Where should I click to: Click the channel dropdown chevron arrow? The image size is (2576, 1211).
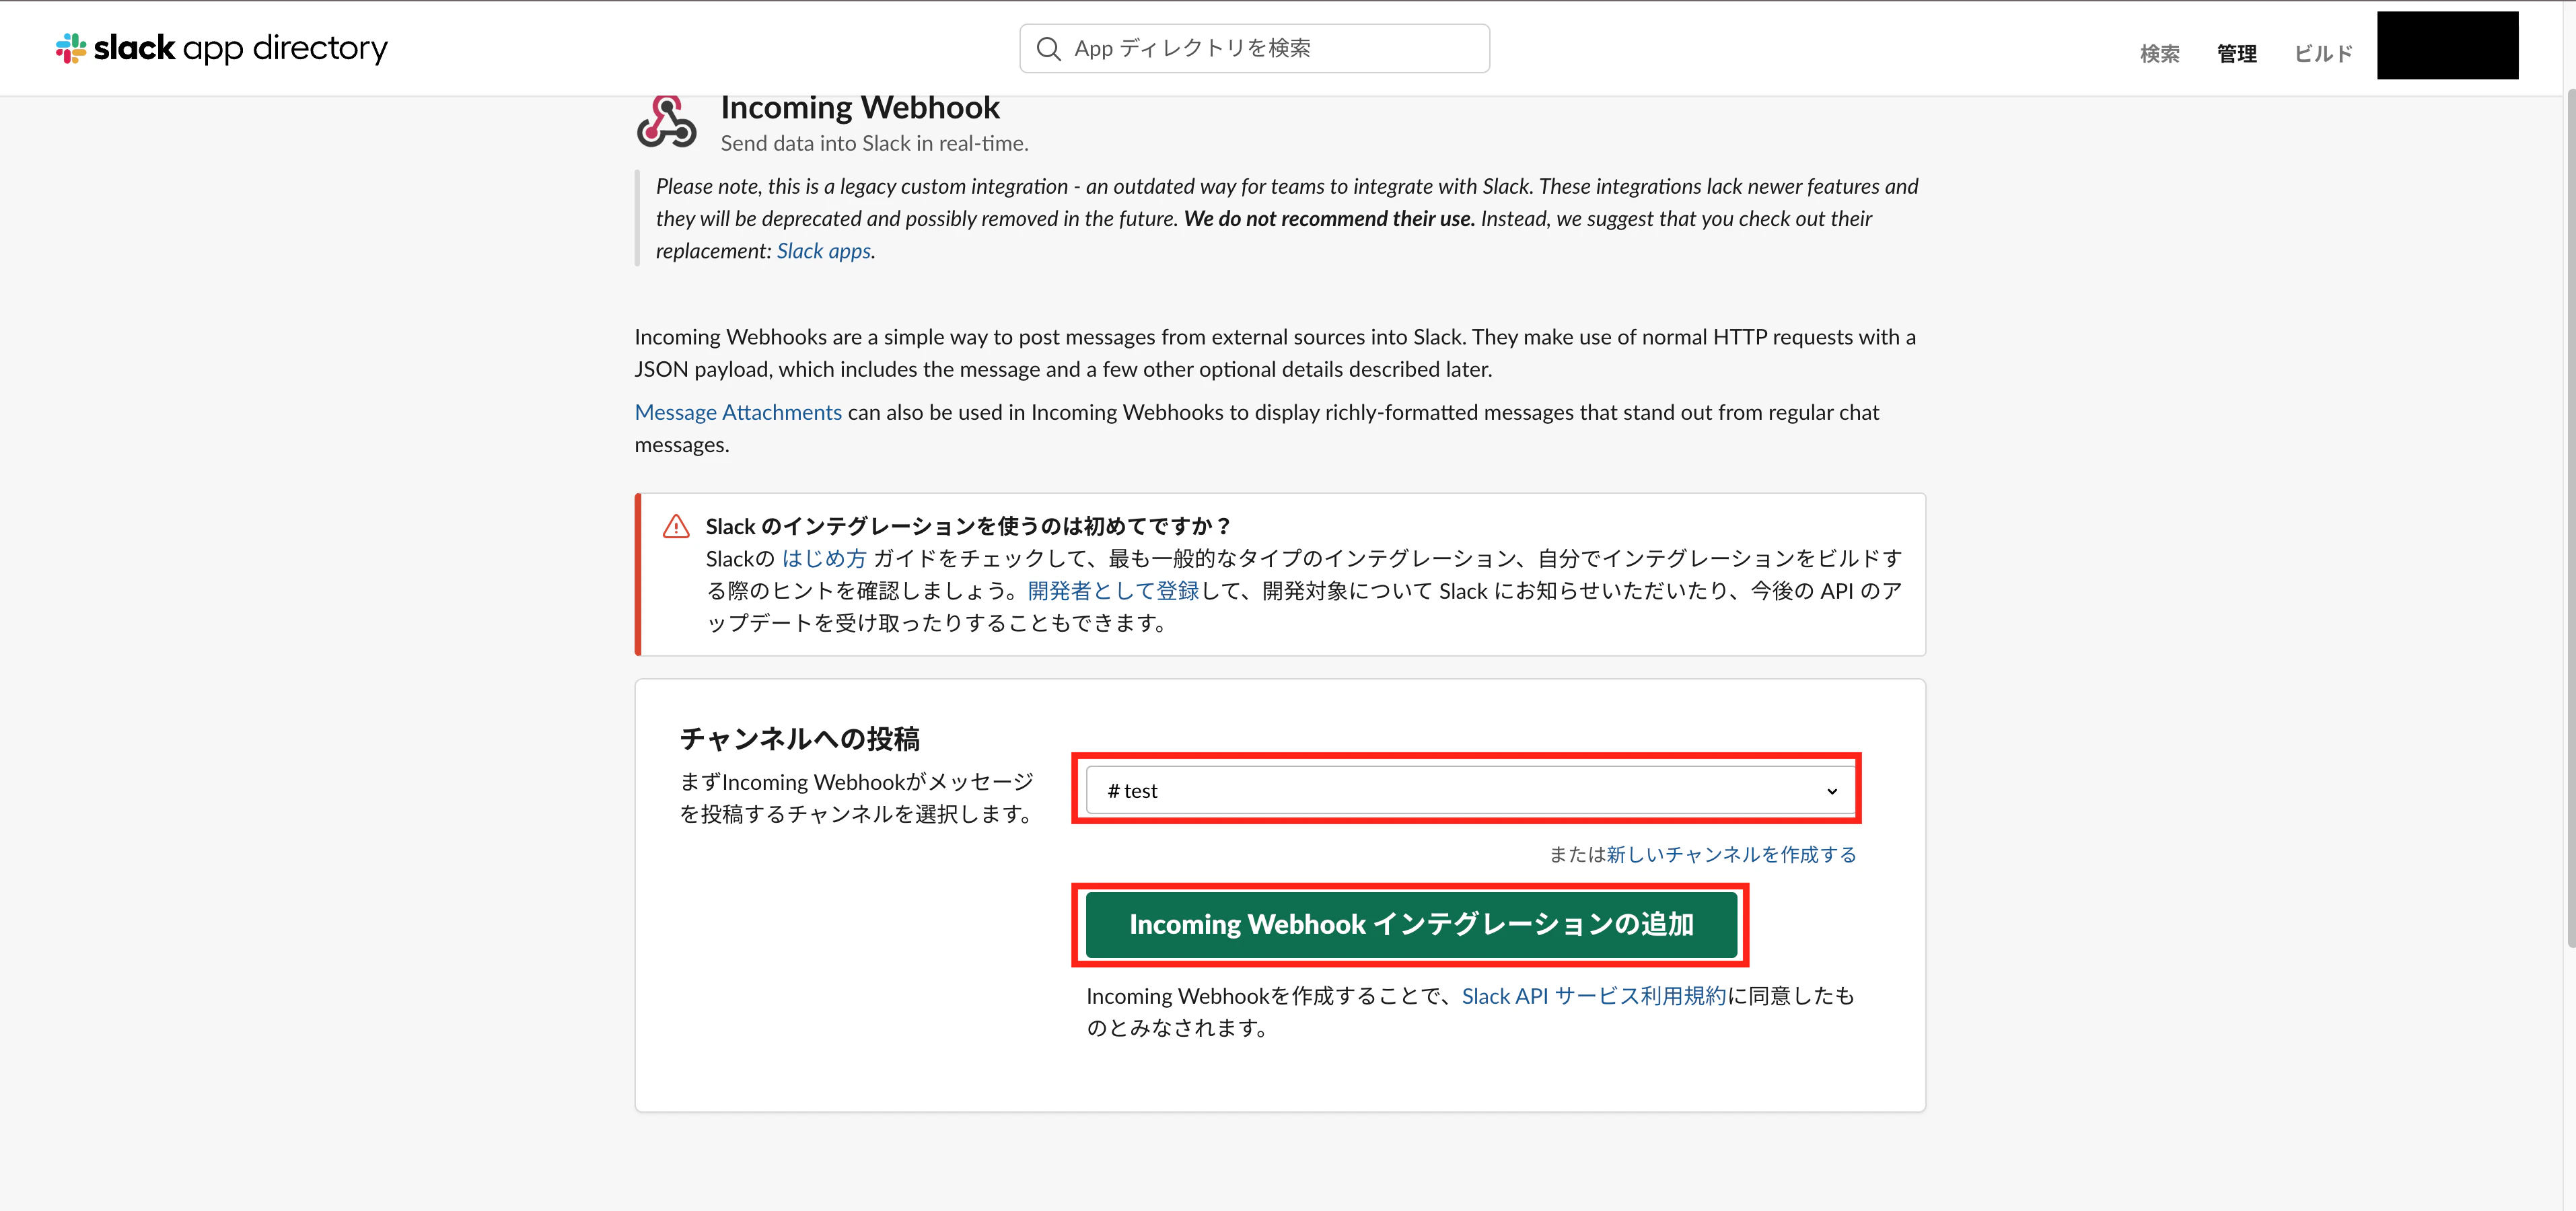click(x=1831, y=791)
